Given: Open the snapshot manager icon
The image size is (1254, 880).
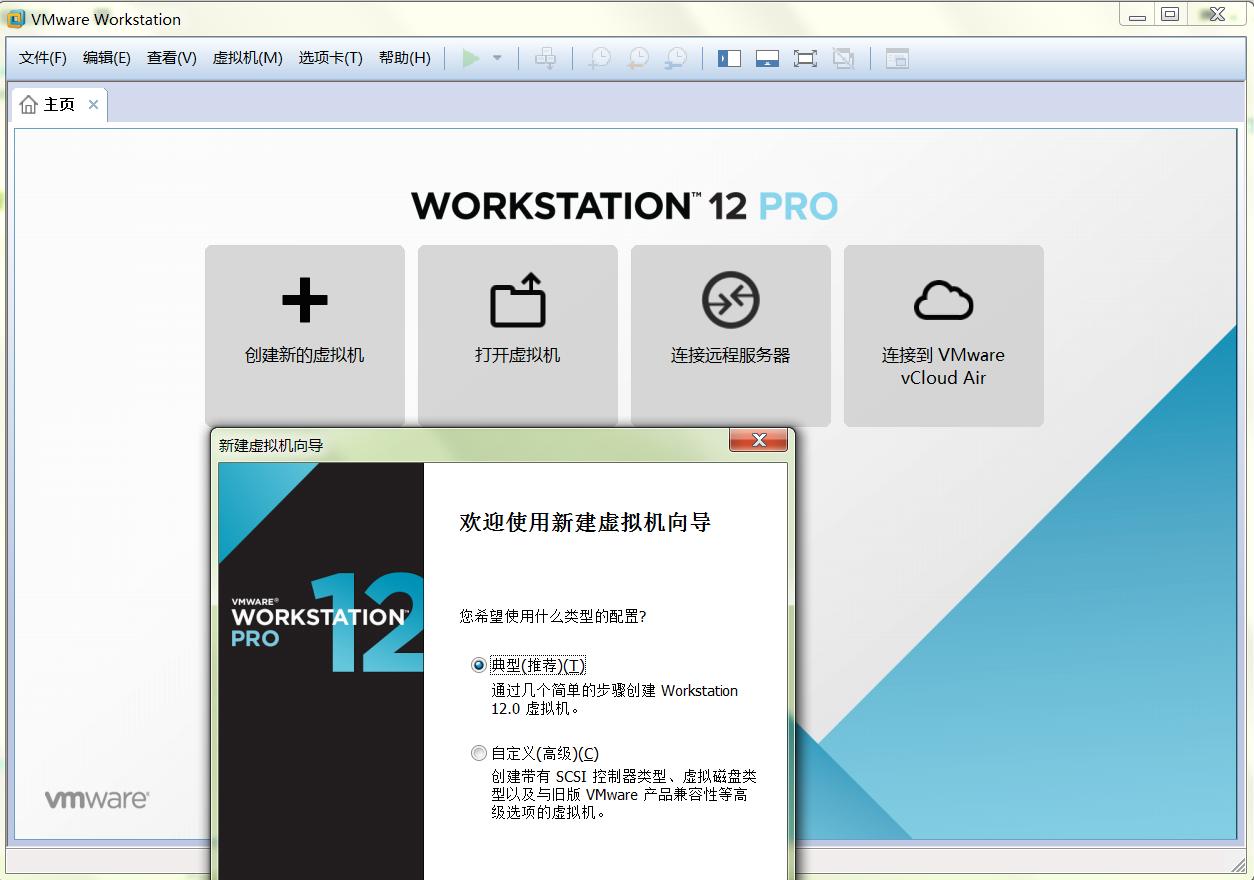Looking at the screenshot, I should 676,58.
